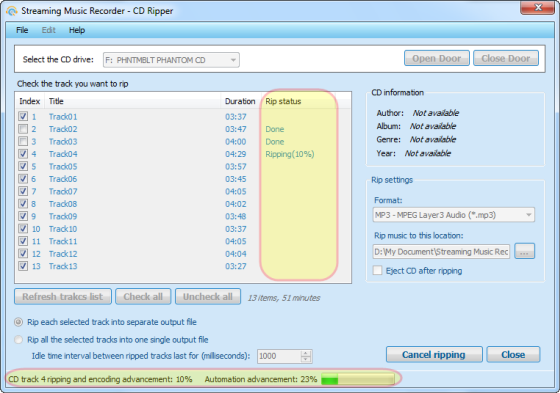This screenshot has height=393, width=560.
Task: Click the Close Door button
Action: 506,58
